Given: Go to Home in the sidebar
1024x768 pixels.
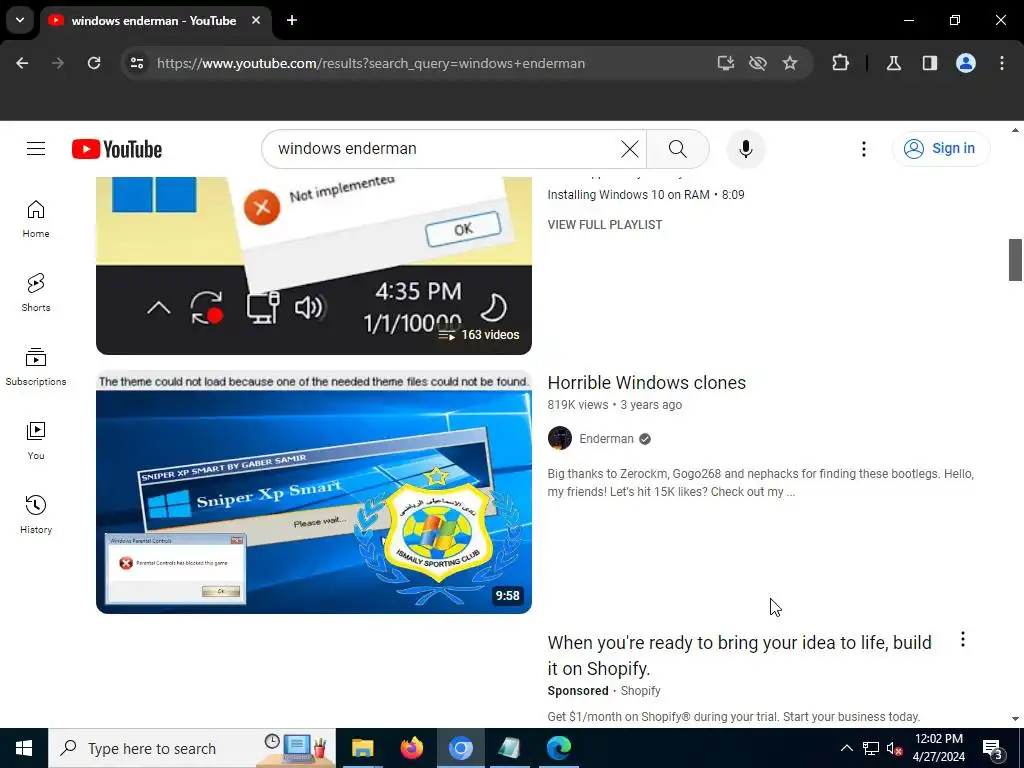Looking at the screenshot, I should pyautogui.click(x=36, y=219).
